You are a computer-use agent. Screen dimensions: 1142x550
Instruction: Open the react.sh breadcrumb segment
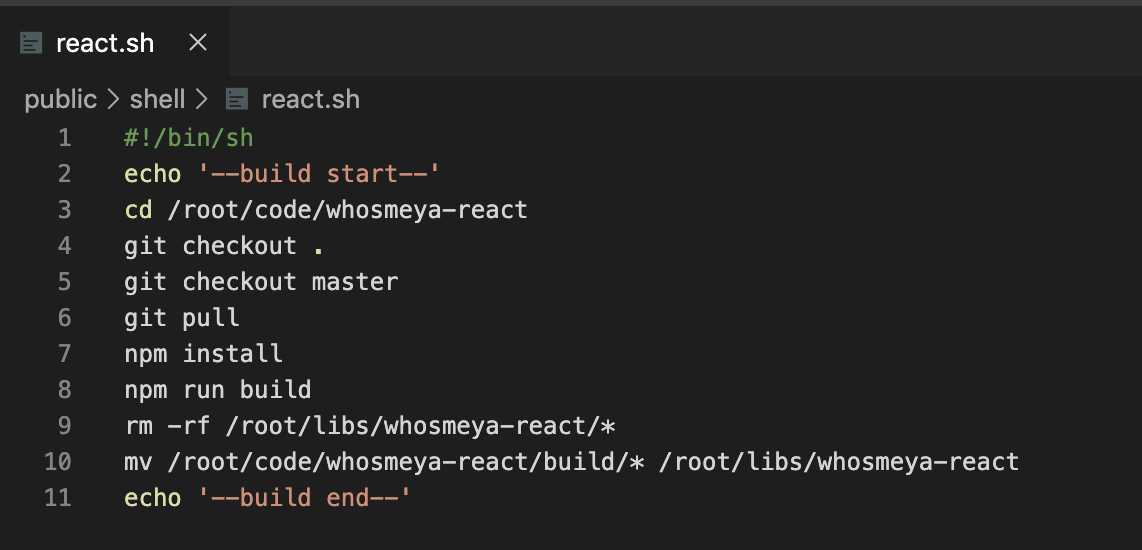tap(310, 99)
